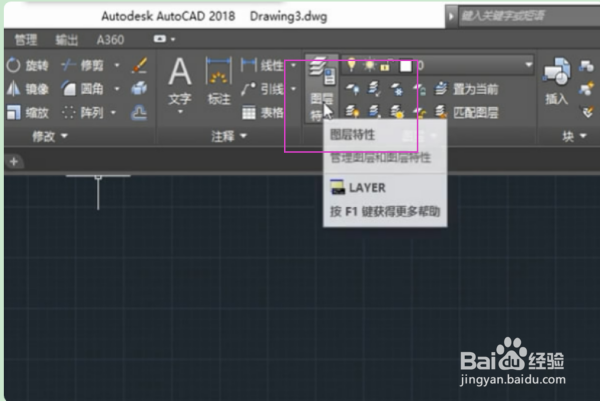The image size is (600, 401).
Task: Toggle layer 0 freeze sun icon
Action: [370, 66]
